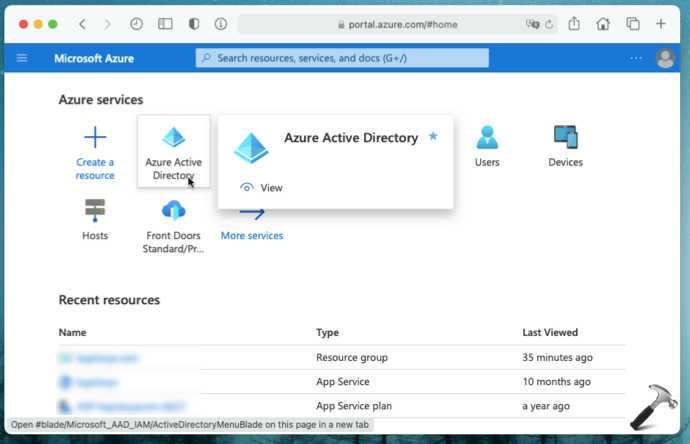This screenshot has width=690, height=444.
Task: Toggle the Safari sidebar button
Action: [x=165, y=23]
